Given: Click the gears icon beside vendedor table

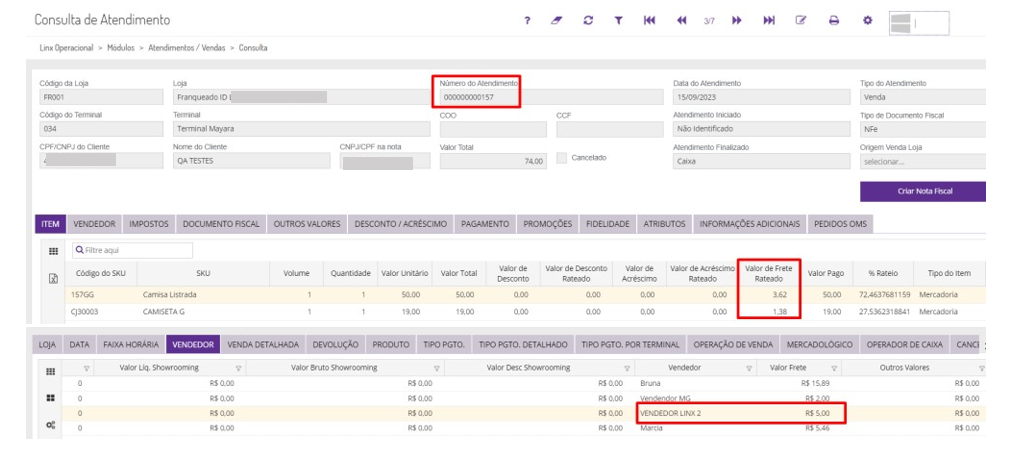Looking at the screenshot, I should pos(50,425).
